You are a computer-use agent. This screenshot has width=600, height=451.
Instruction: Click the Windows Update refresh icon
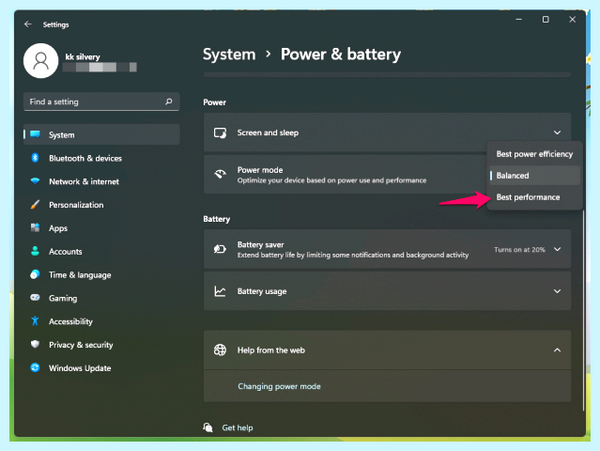(35, 368)
